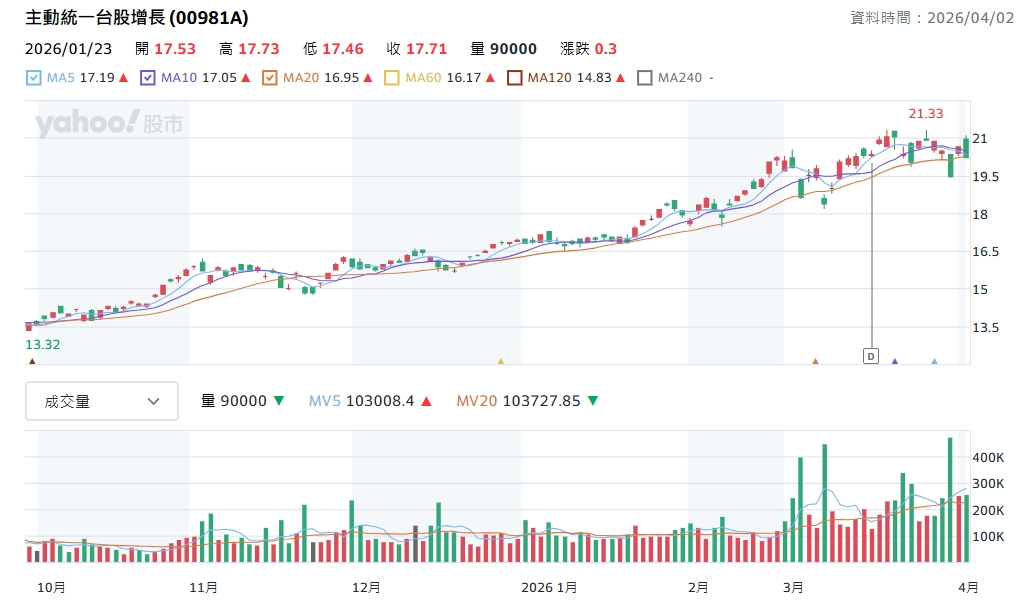Image resolution: width=1025 pixels, height=610 pixels.
Task: Click the light blue triangle marker in late March
Action: click(934, 362)
